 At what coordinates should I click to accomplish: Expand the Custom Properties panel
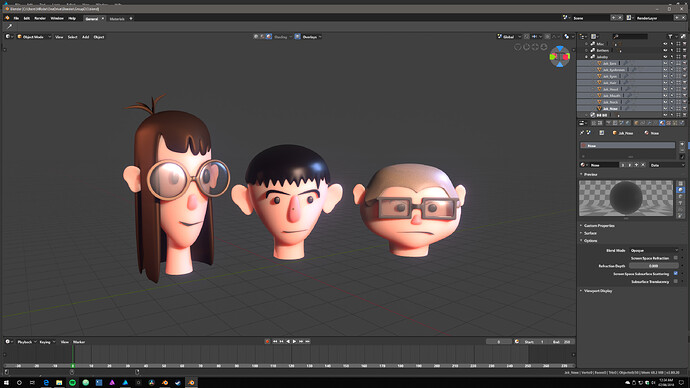pyautogui.click(x=598, y=226)
